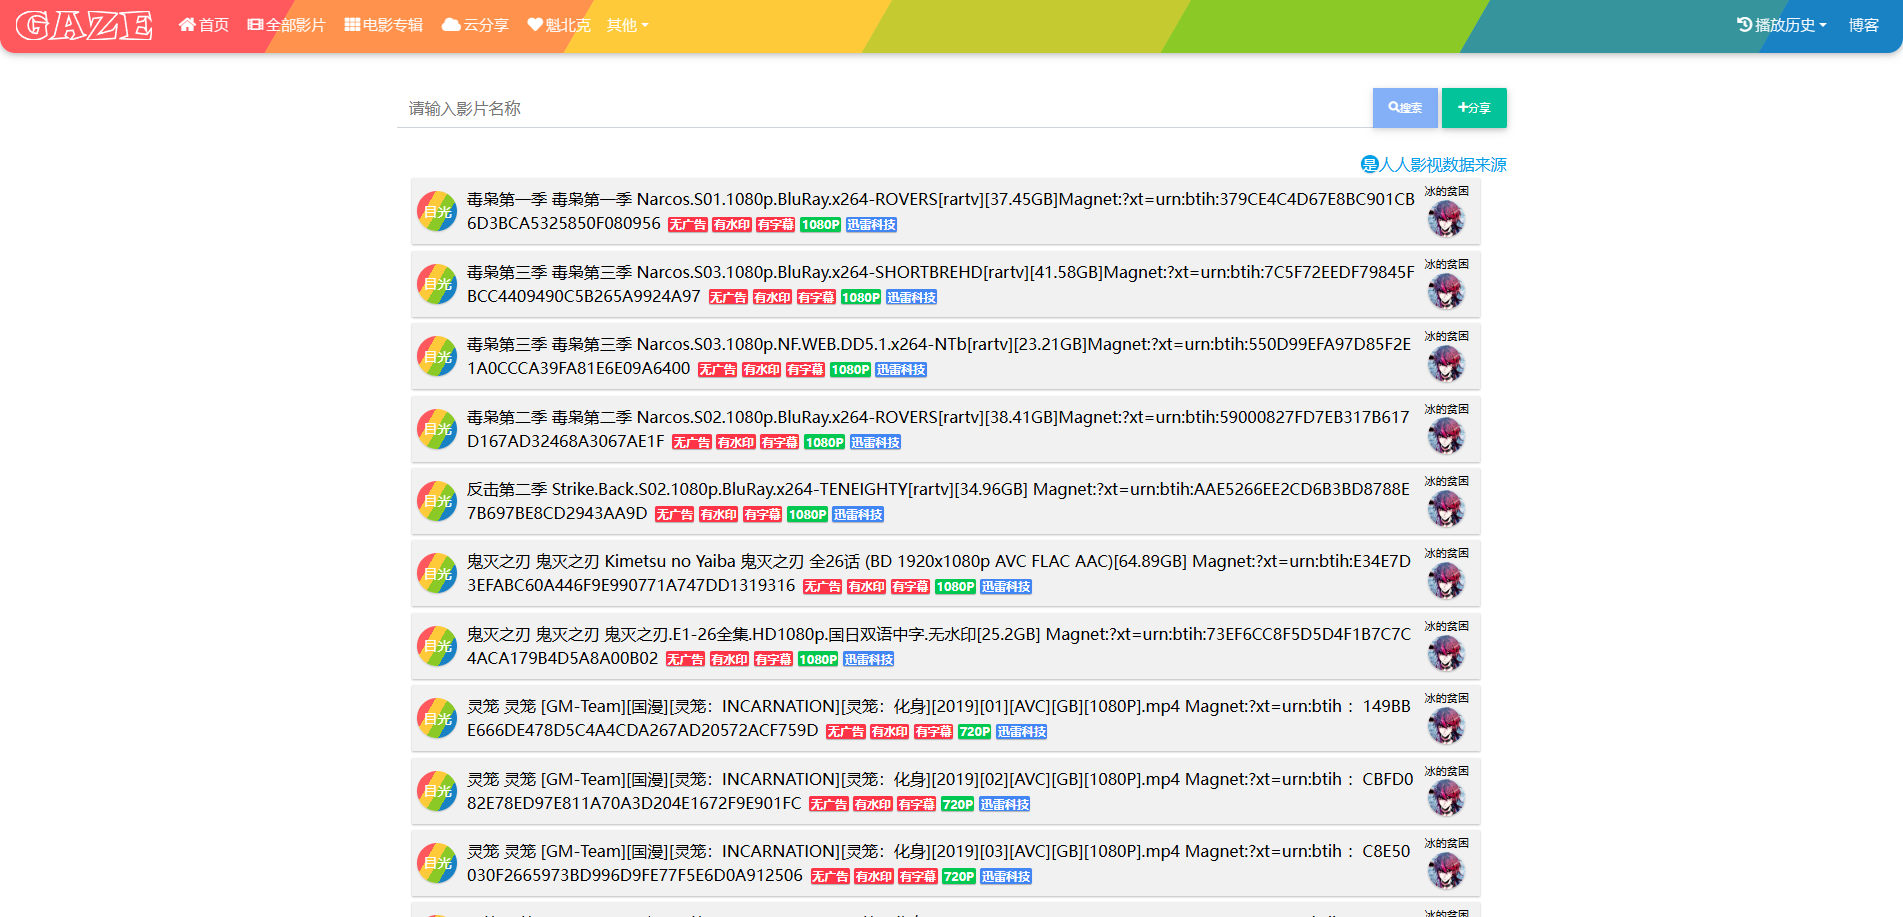Click 720P tag on 灵笼 [02] row
The height and width of the screenshot is (917, 1903).
[958, 805]
